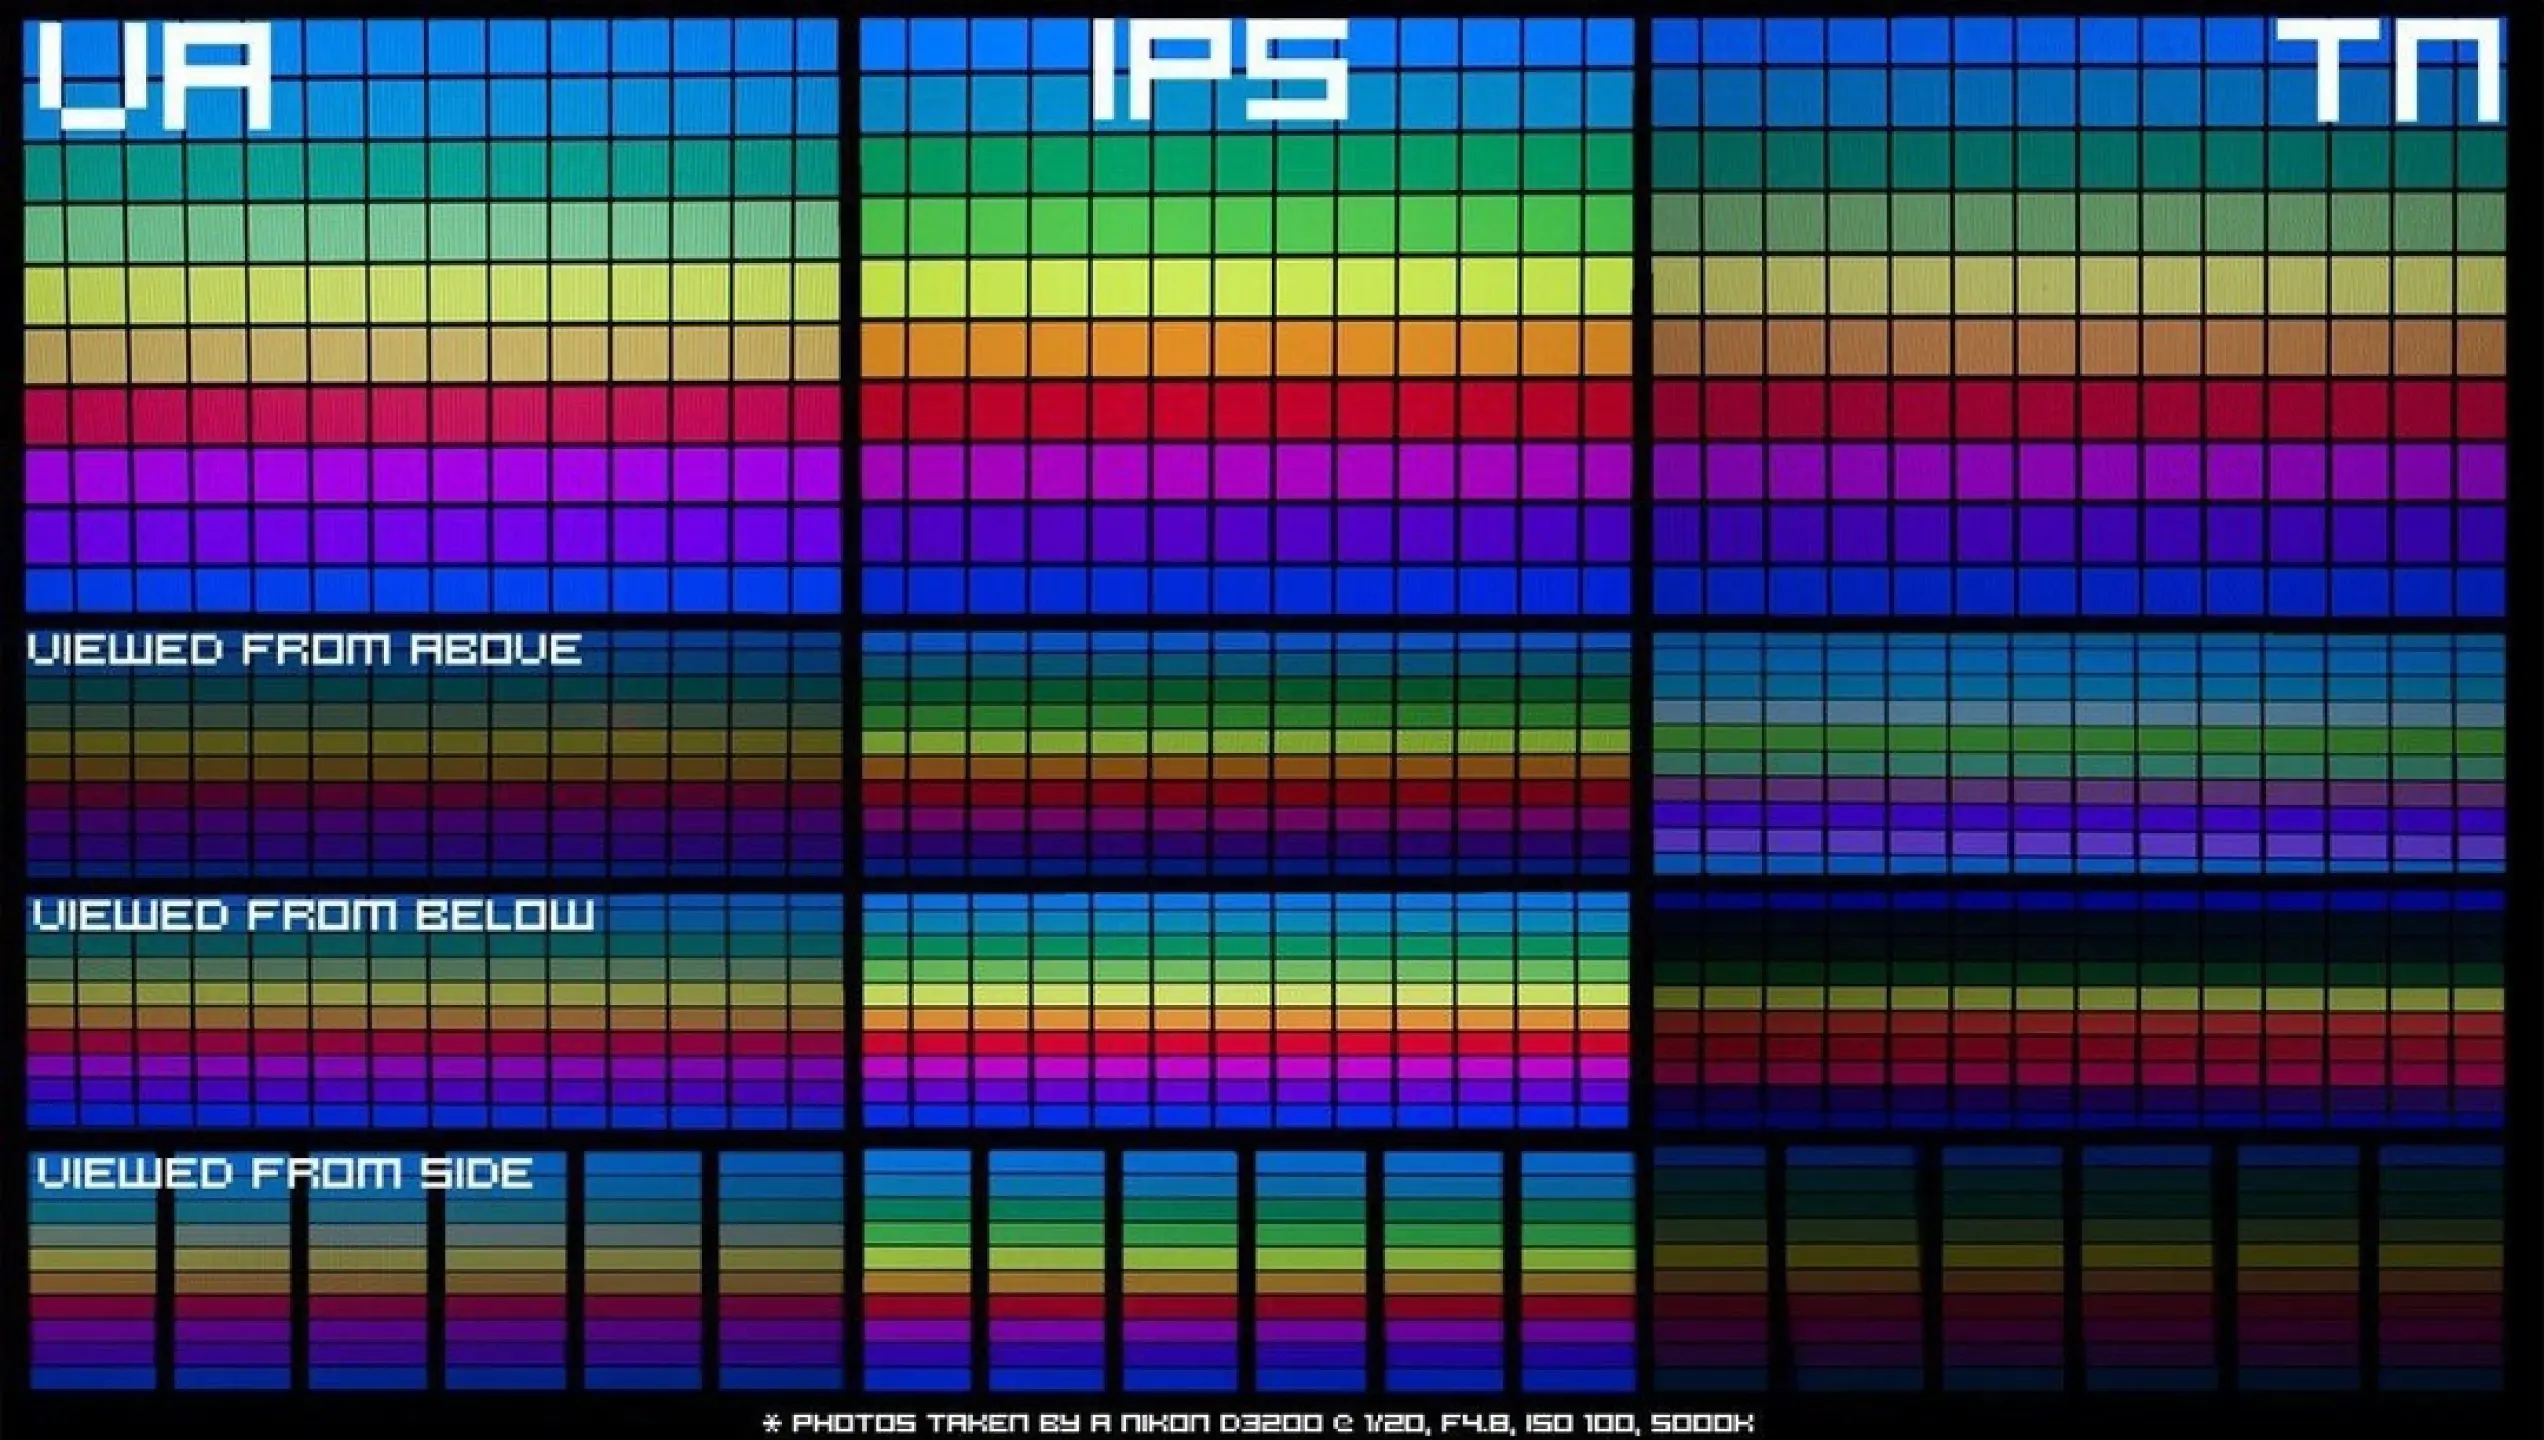Screen dimensions: 2544x1440
Task: Click the orange row in IPS front view
Action: pyautogui.click(x=1245, y=350)
